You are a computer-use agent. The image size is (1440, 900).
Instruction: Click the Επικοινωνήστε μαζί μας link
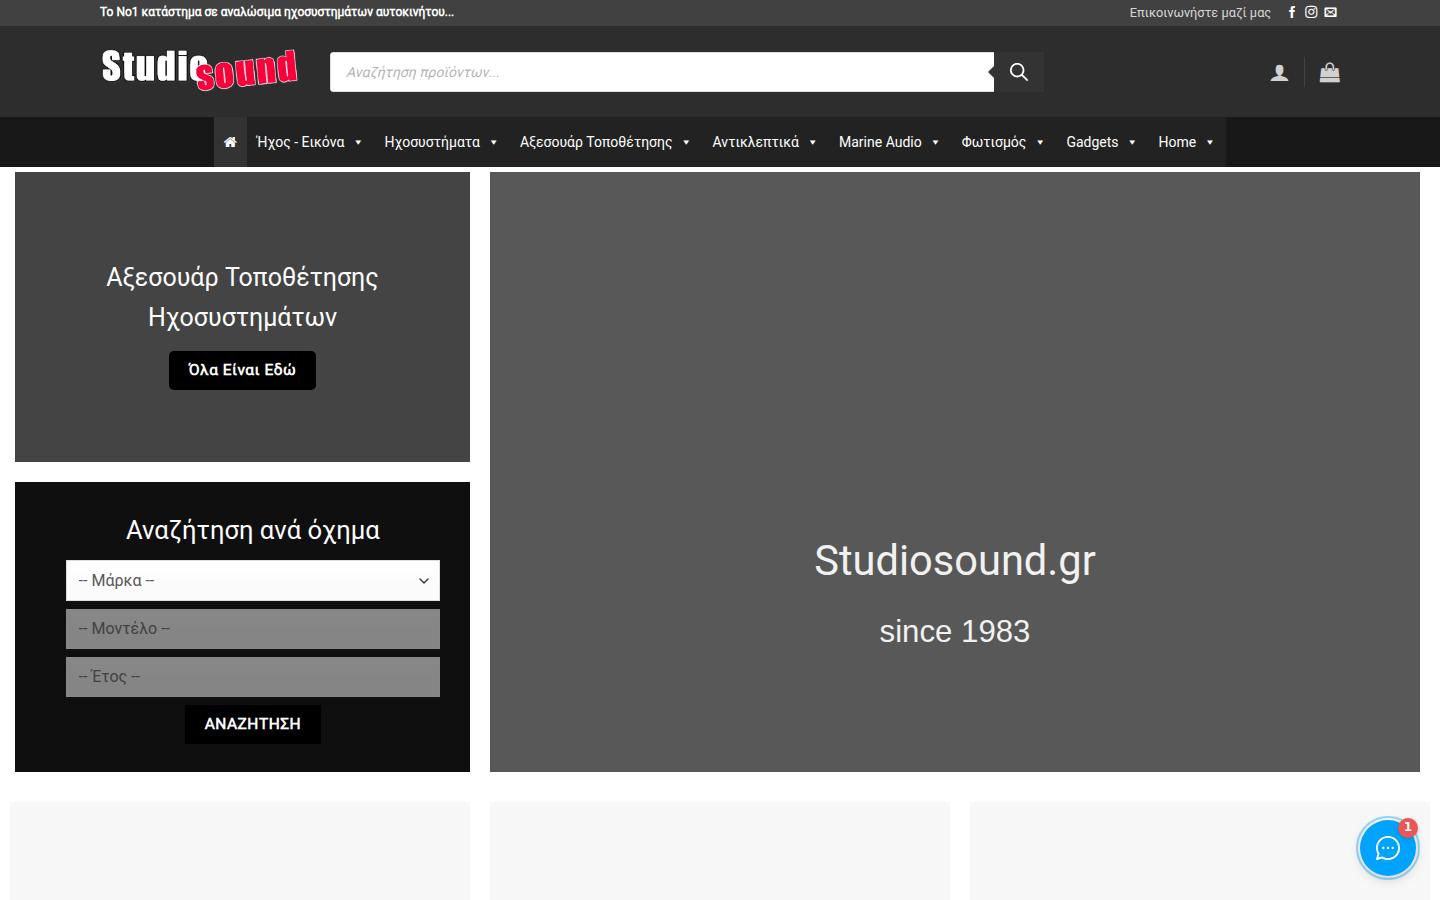[1200, 13]
